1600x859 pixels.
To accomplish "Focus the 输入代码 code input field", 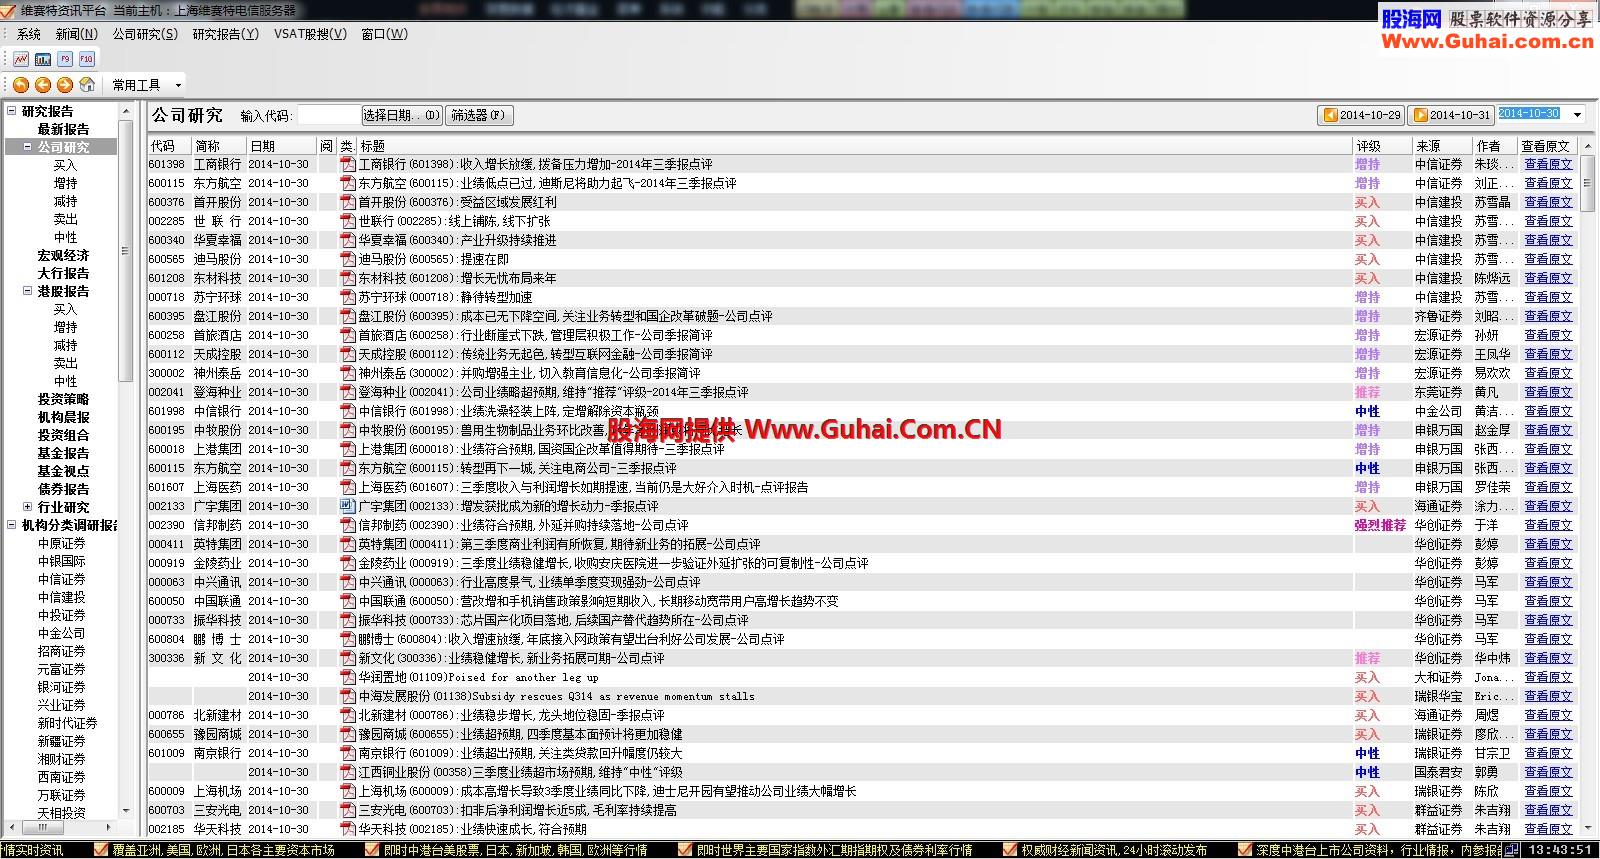I will pos(328,115).
